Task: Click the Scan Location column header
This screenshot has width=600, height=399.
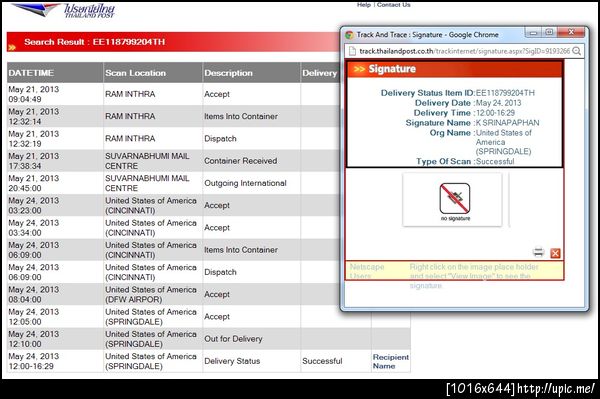Action: (x=153, y=73)
